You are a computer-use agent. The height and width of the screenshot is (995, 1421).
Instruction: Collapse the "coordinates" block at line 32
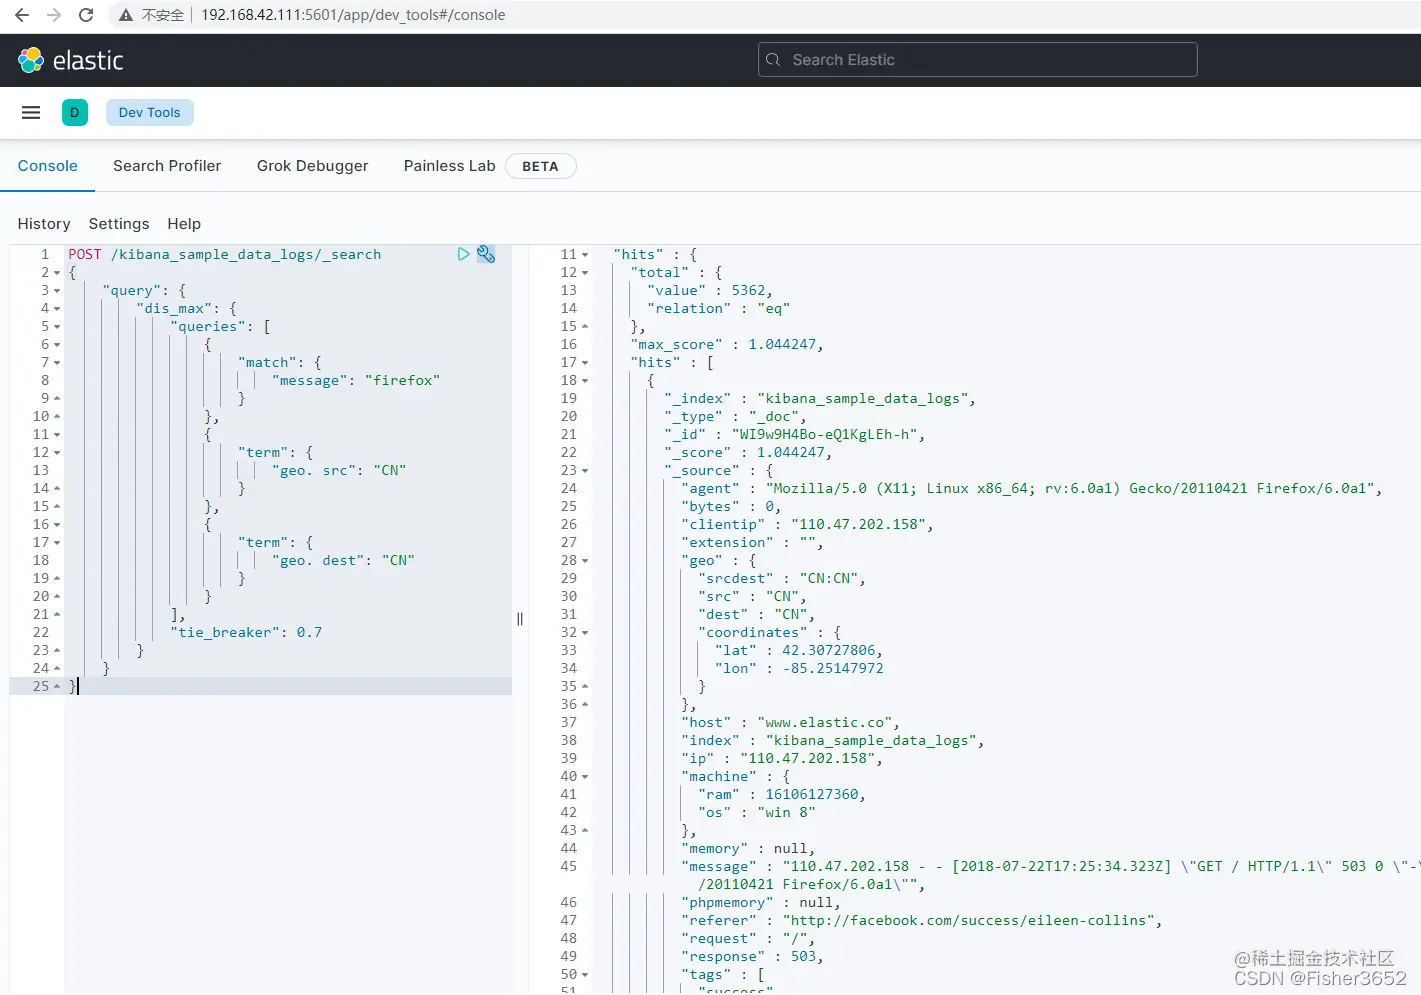[x=585, y=633]
